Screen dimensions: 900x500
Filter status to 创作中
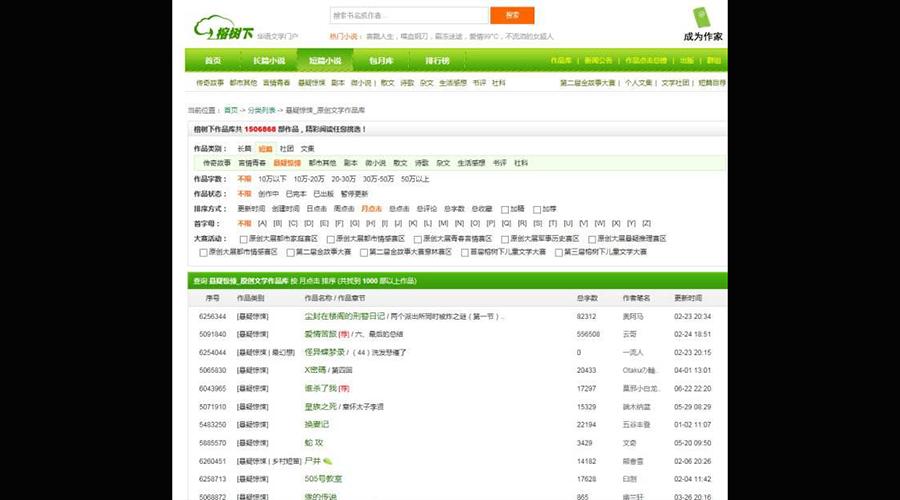(268, 194)
